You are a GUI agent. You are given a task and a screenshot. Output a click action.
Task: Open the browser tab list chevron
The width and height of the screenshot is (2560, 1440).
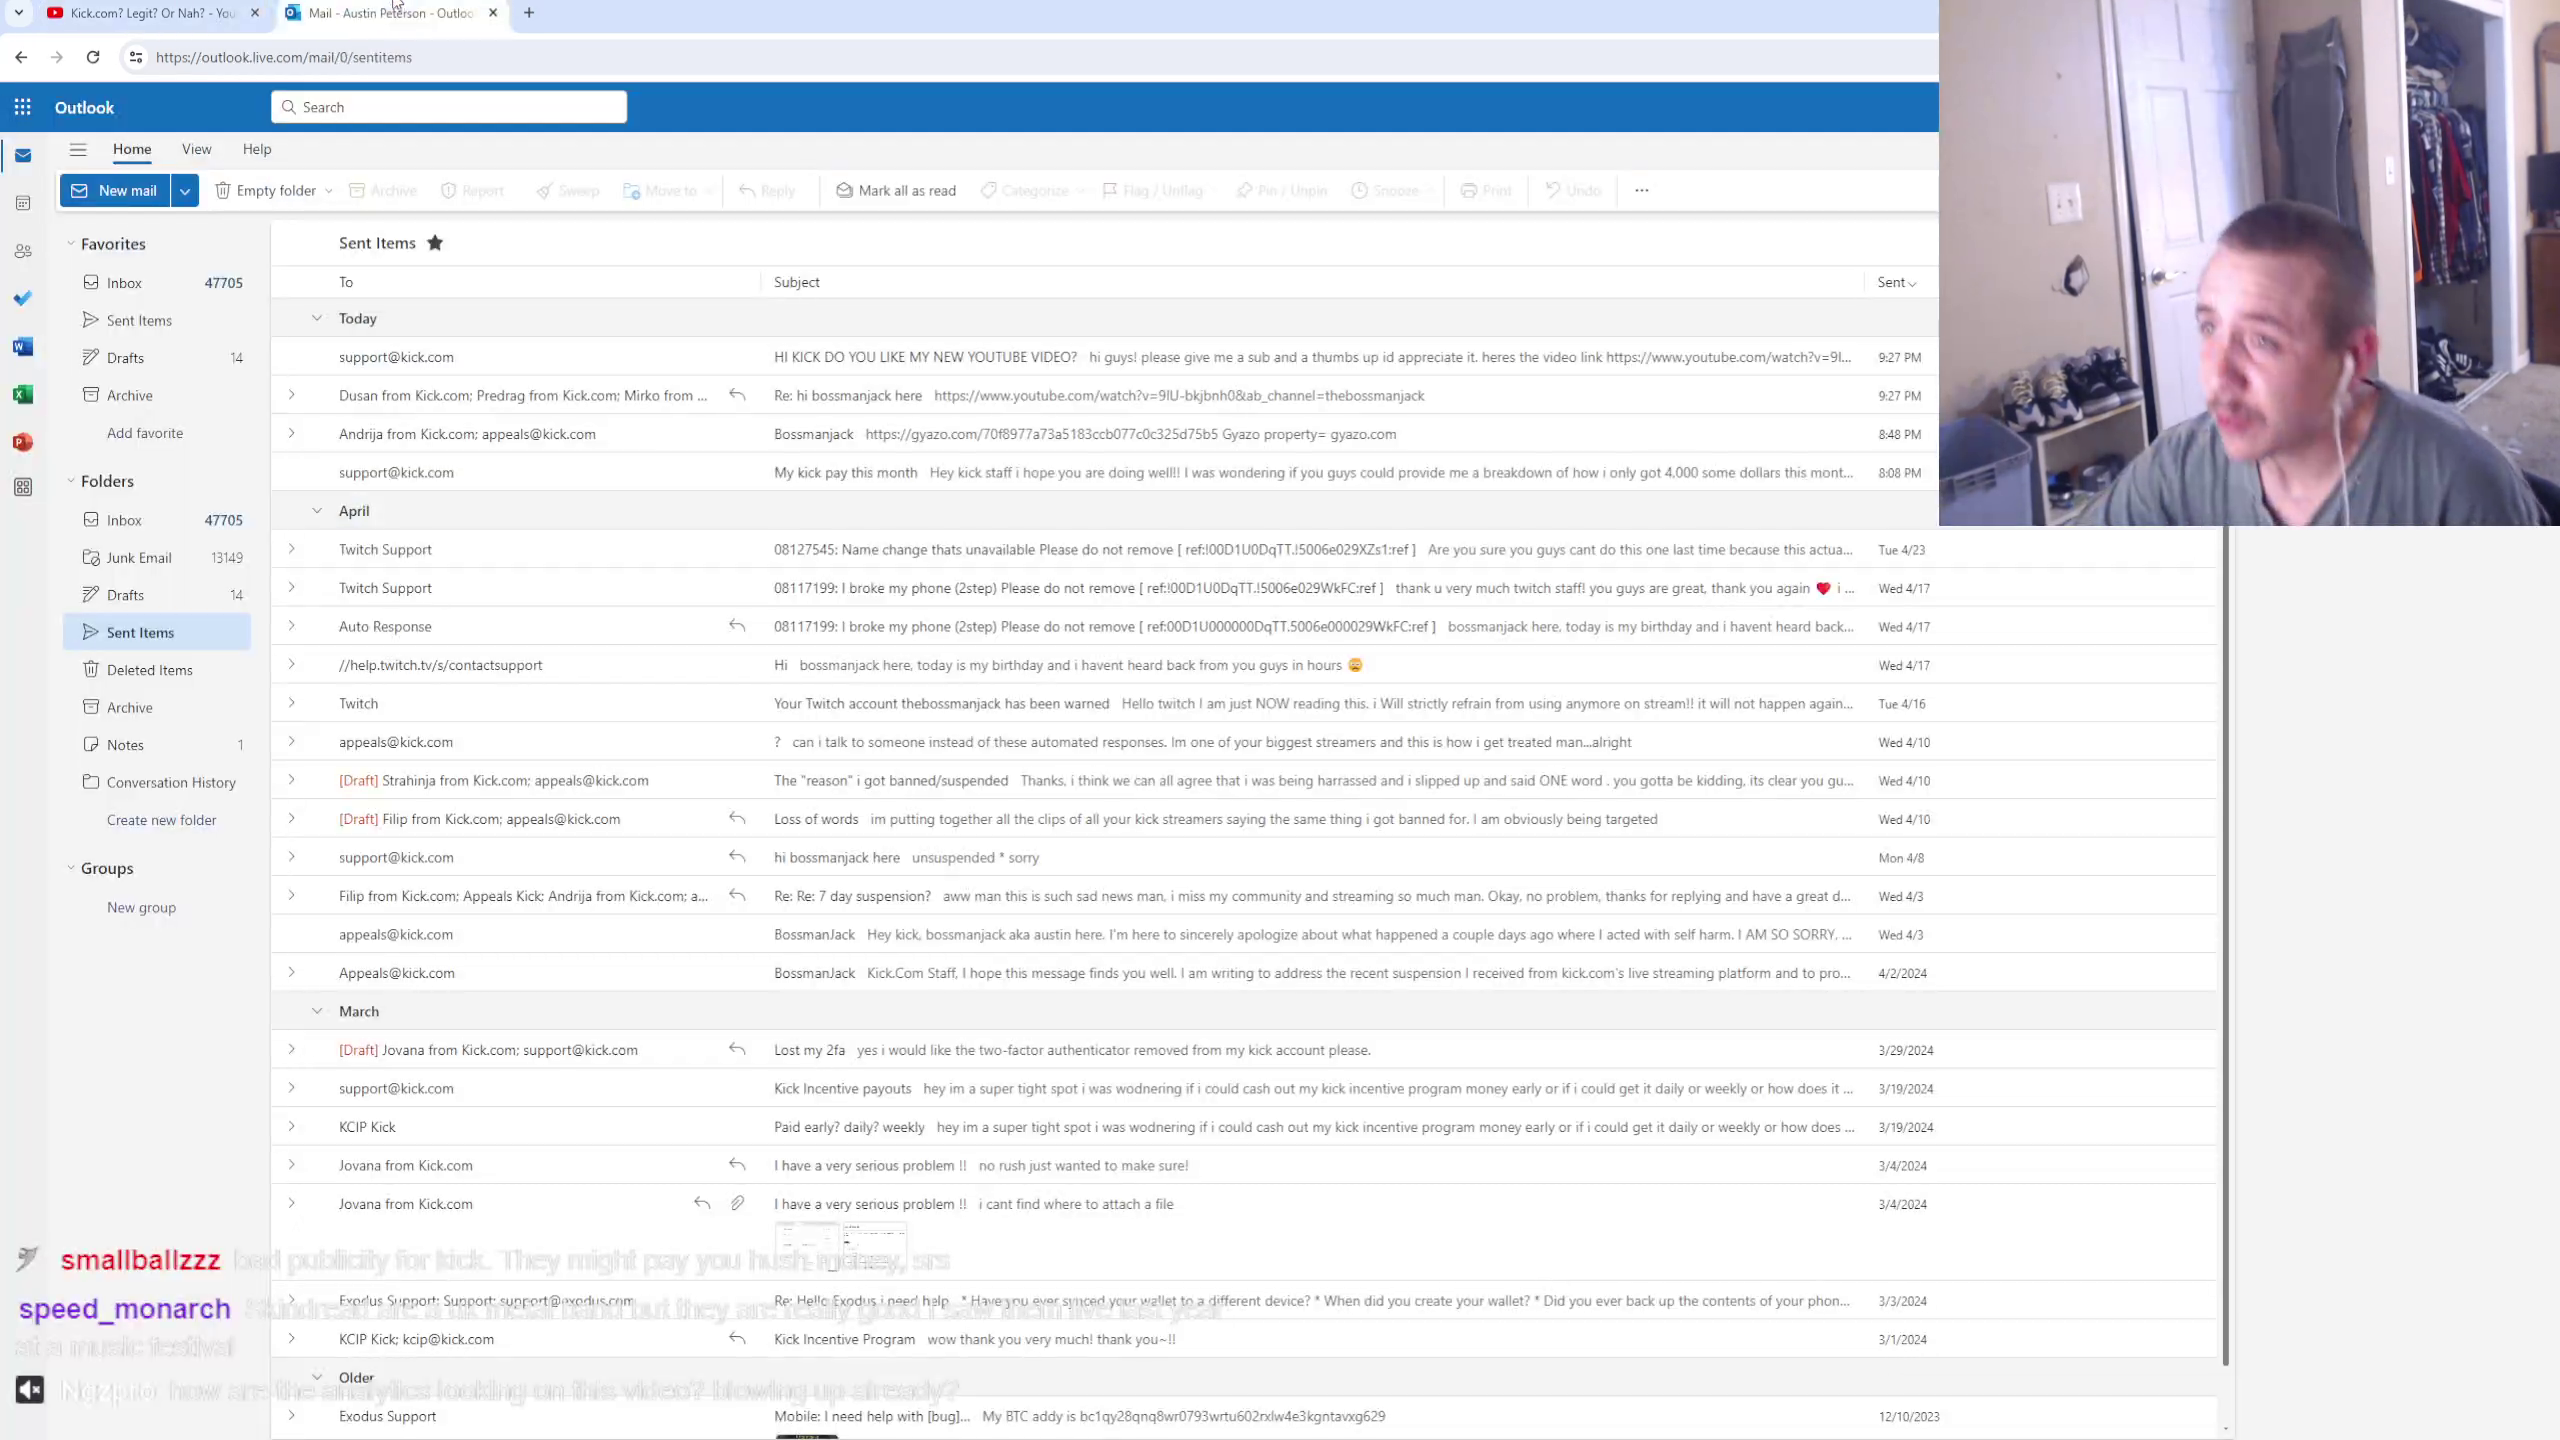click(18, 13)
